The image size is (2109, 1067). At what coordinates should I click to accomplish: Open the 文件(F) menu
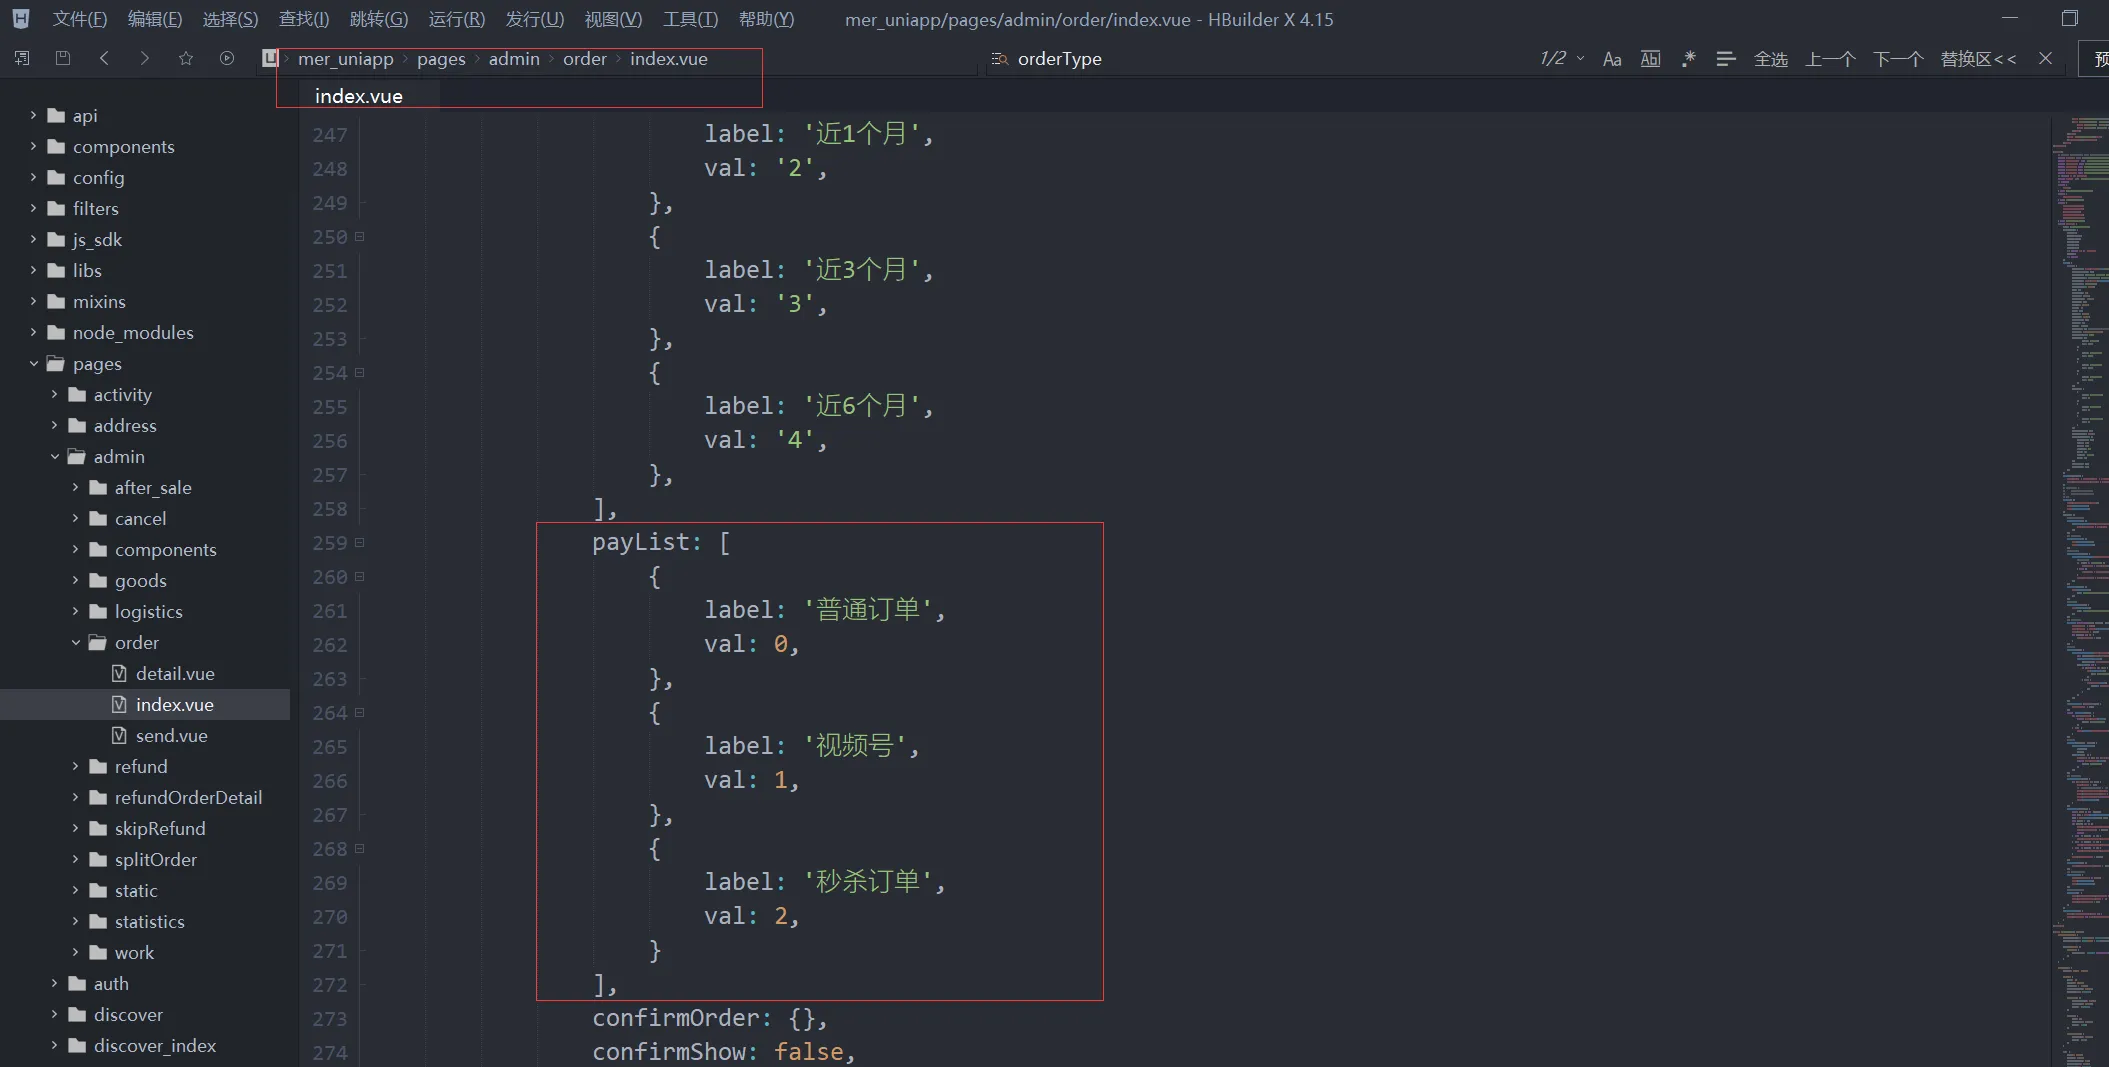click(x=80, y=19)
